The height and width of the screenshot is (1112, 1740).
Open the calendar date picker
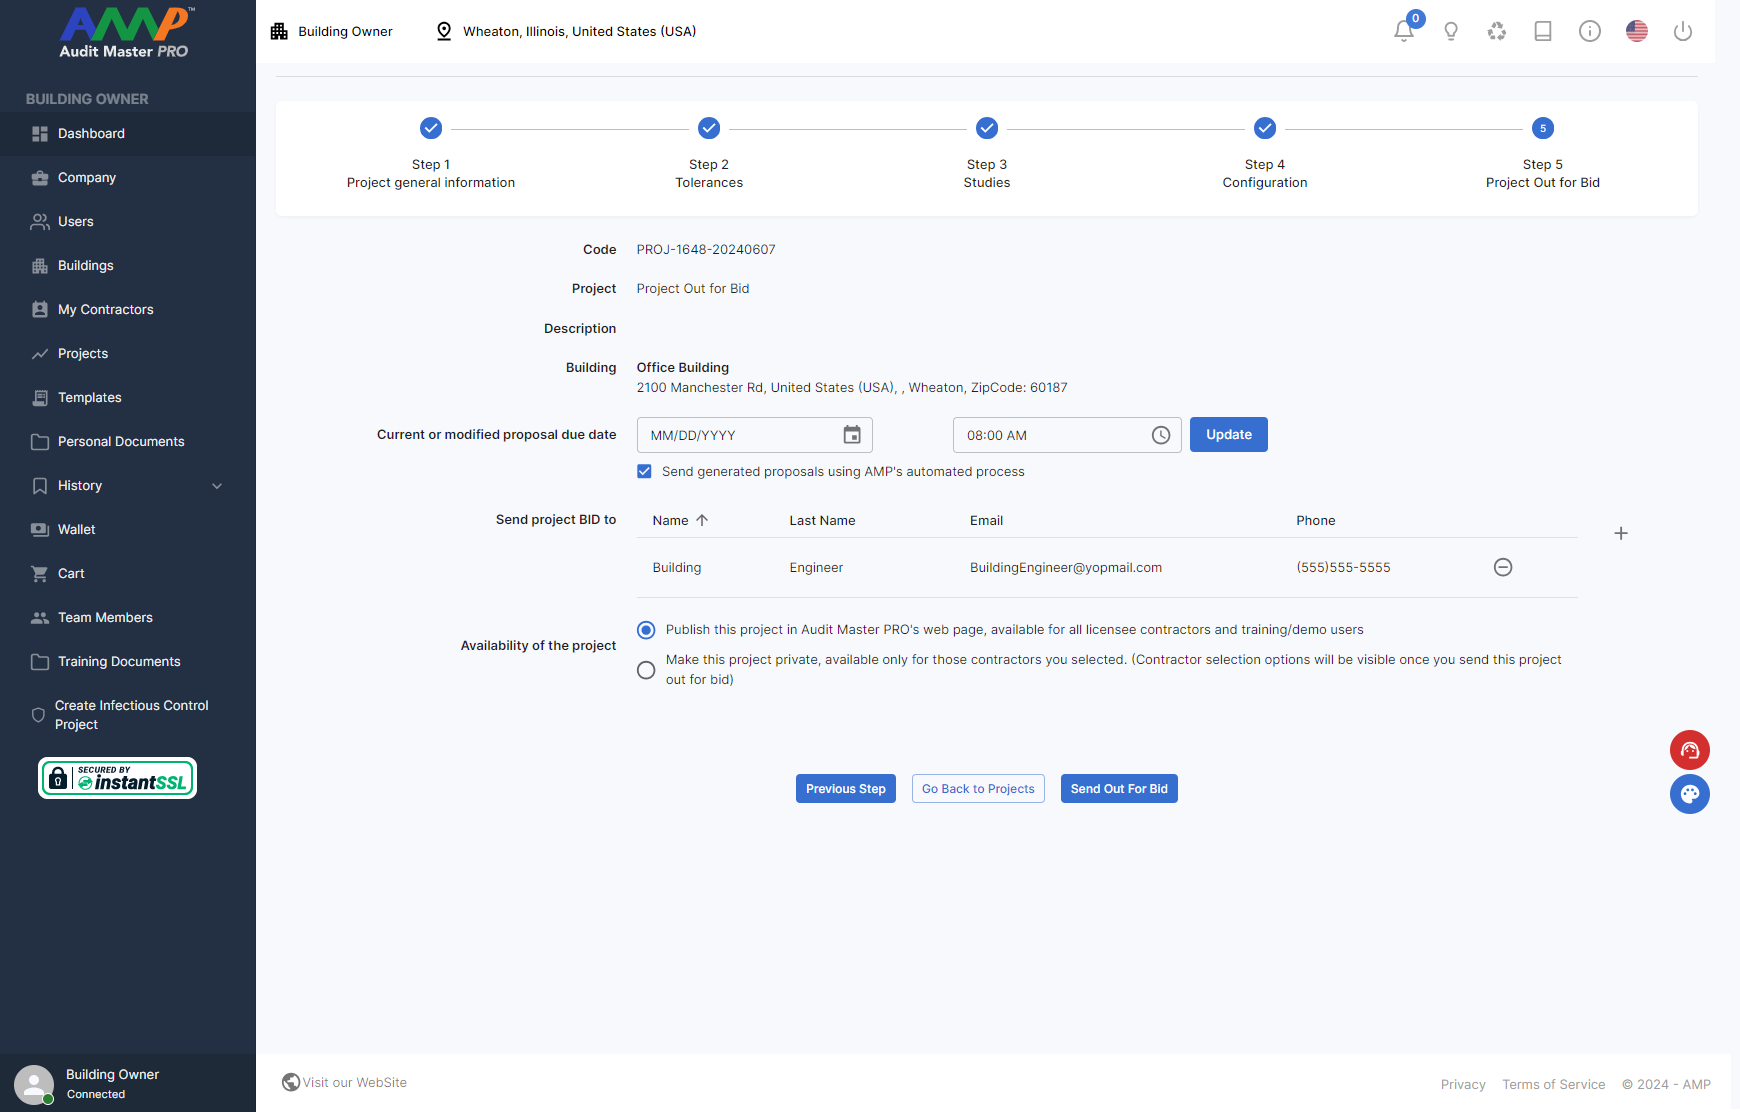(851, 435)
